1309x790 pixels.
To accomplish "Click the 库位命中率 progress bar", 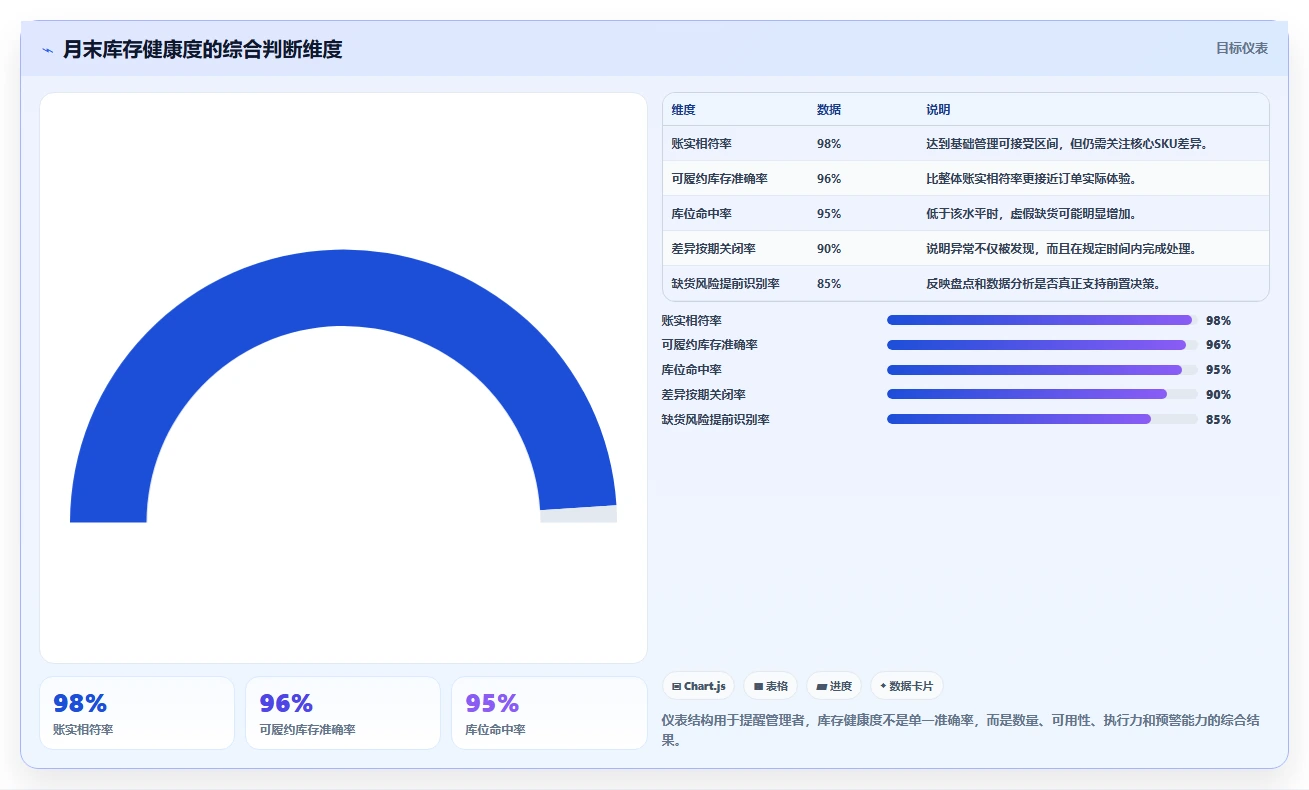I will point(1042,370).
